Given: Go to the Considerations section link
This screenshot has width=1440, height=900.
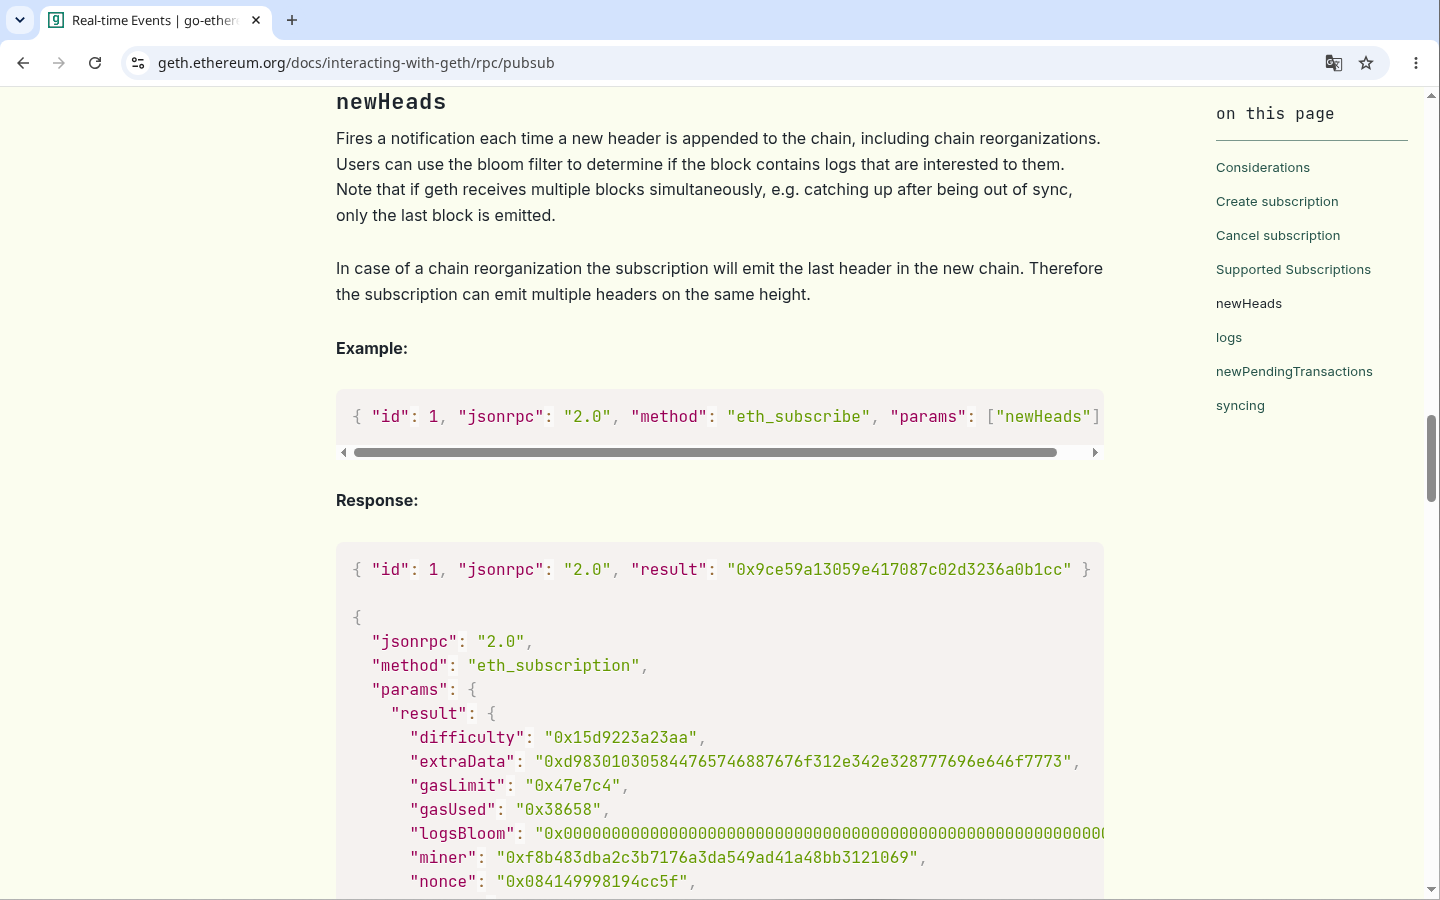Looking at the screenshot, I should click(x=1262, y=167).
